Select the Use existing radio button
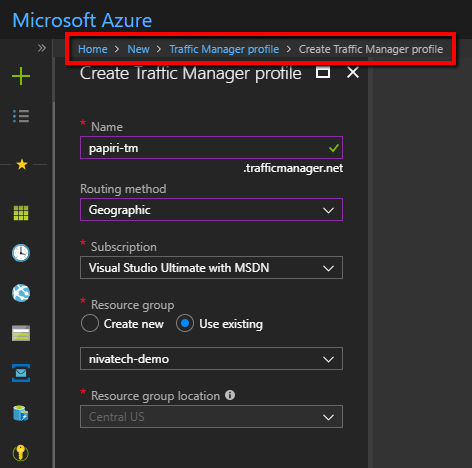This screenshot has width=472, height=468. coord(185,323)
